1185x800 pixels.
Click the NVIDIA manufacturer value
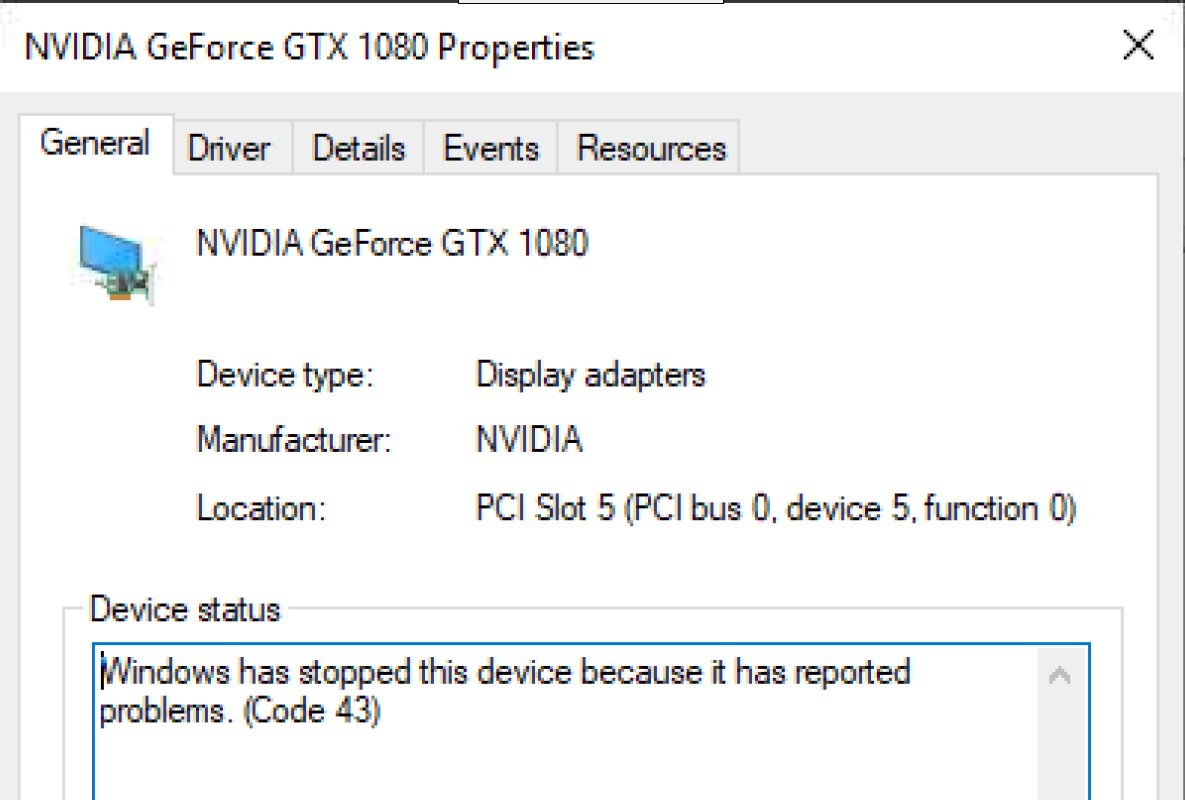pyautogui.click(x=528, y=440)
